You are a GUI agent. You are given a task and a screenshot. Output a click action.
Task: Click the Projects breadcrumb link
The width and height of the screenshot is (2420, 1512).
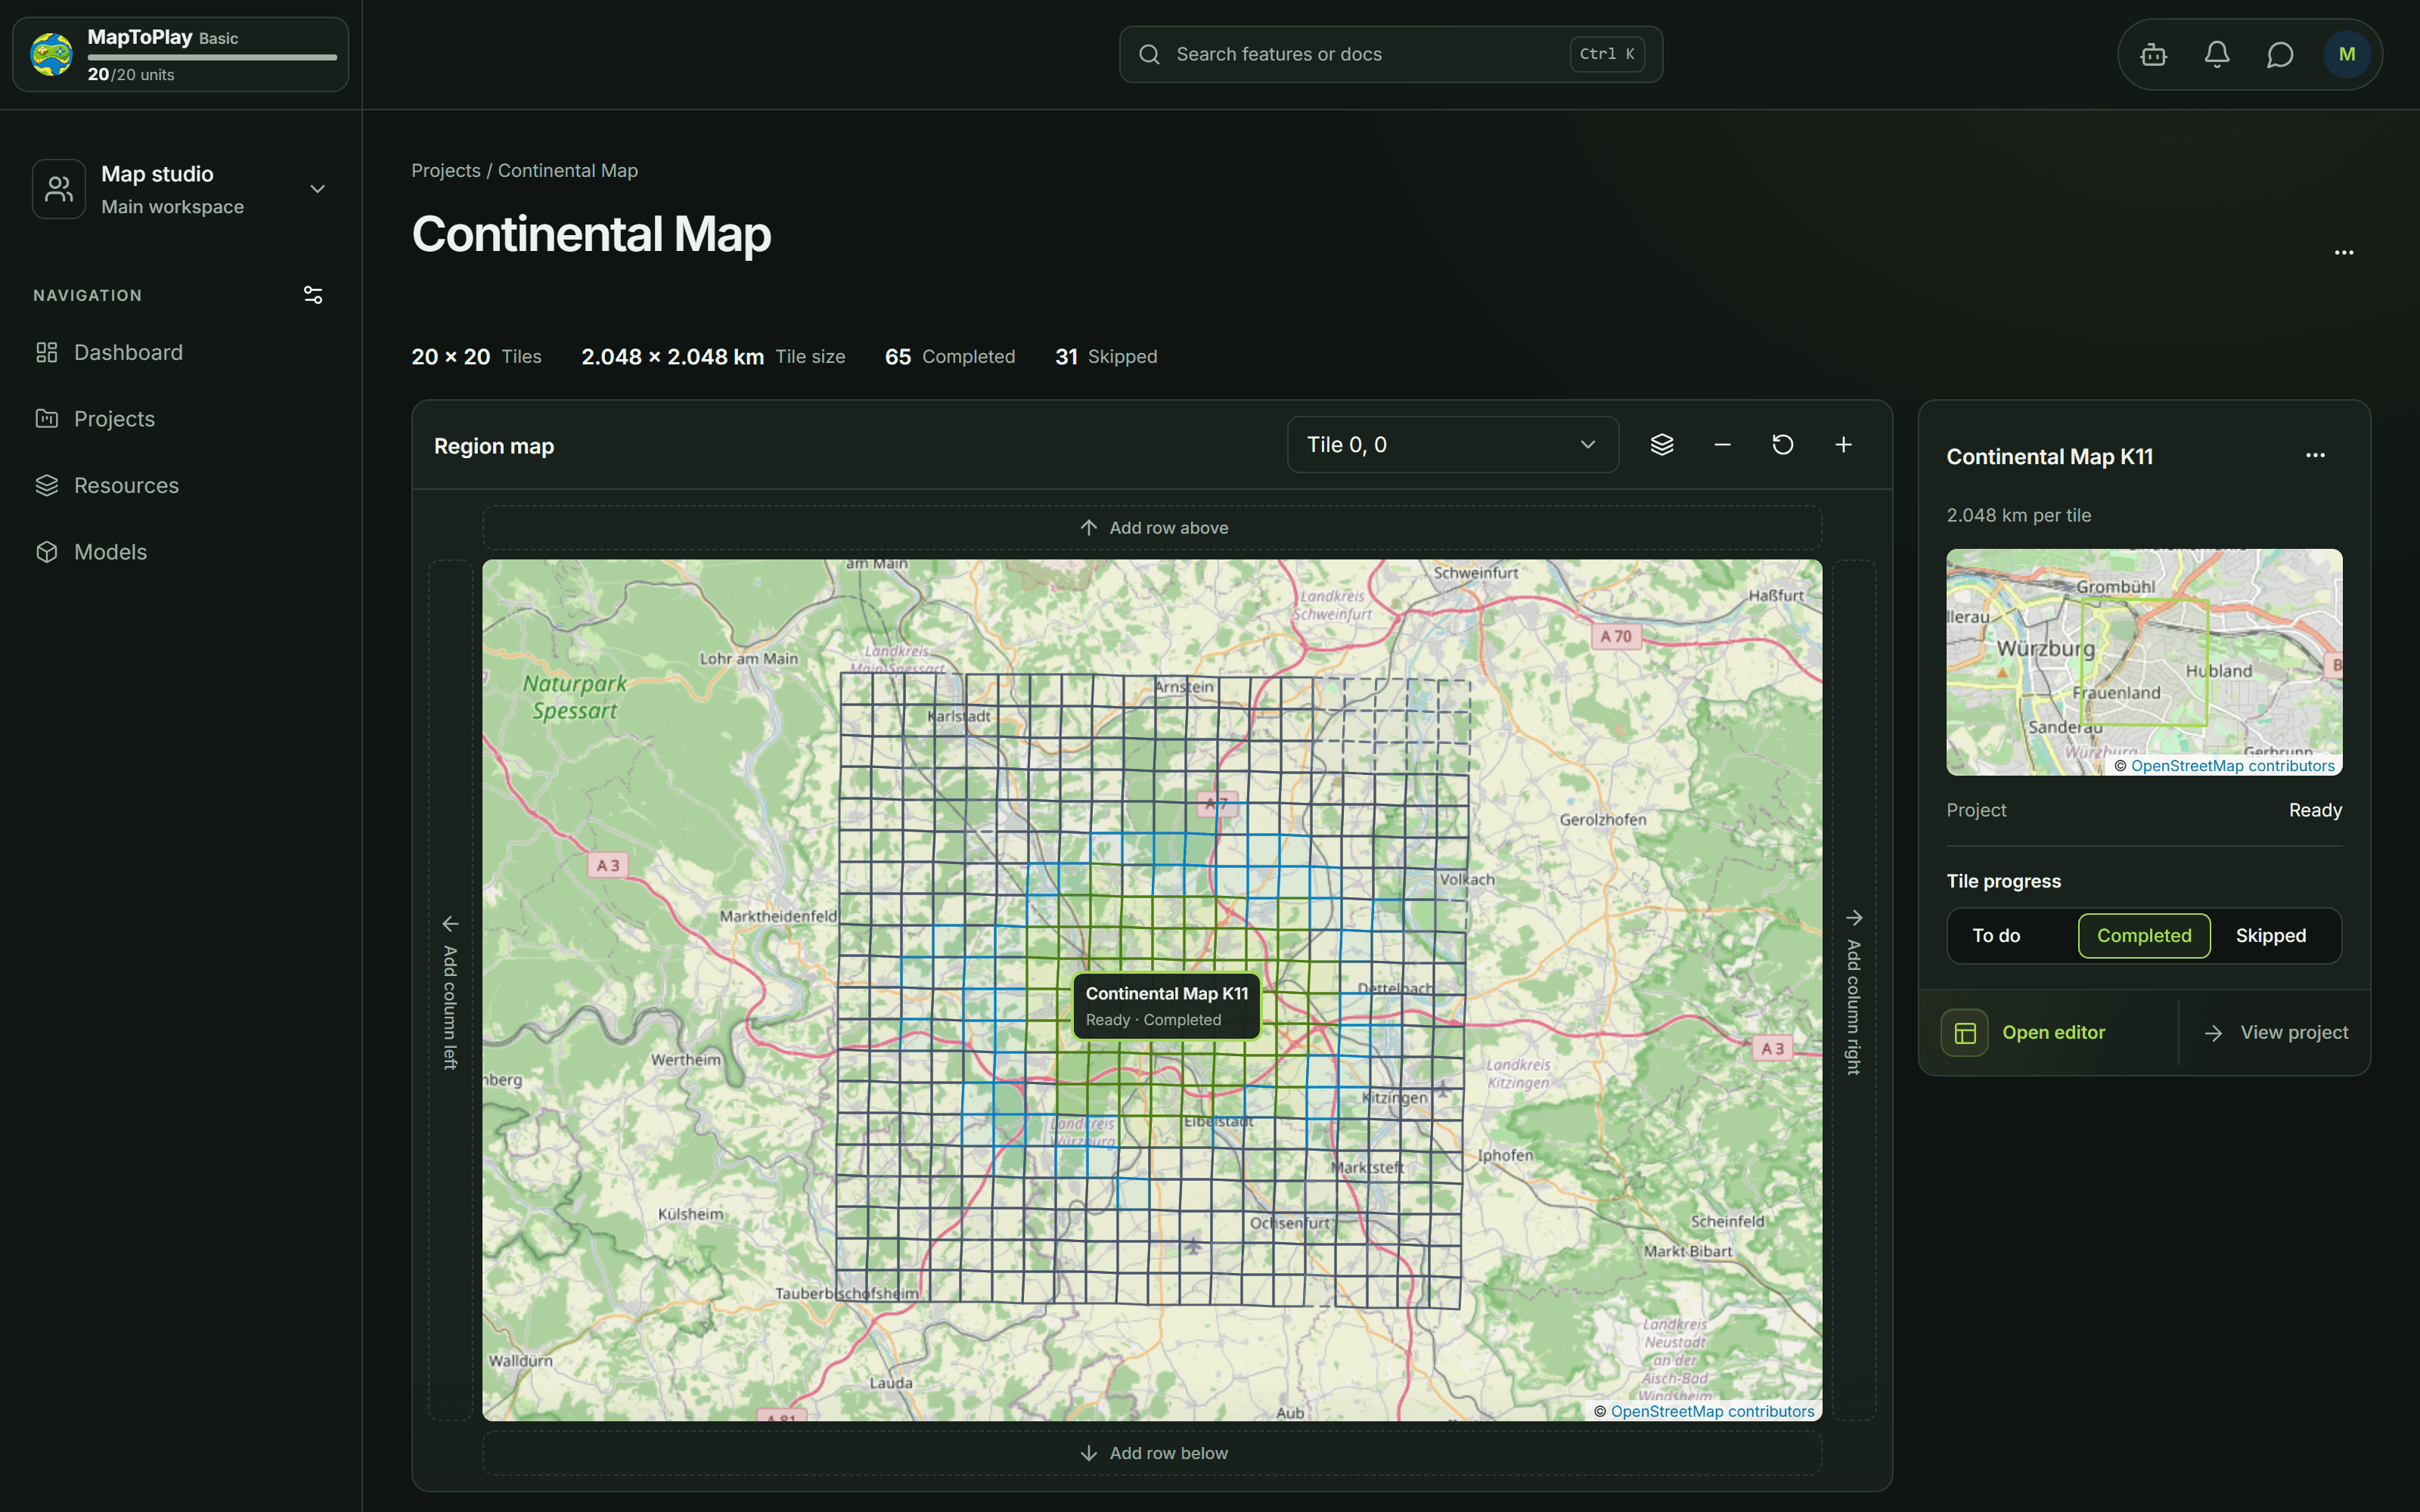click(x=446, y=171)
